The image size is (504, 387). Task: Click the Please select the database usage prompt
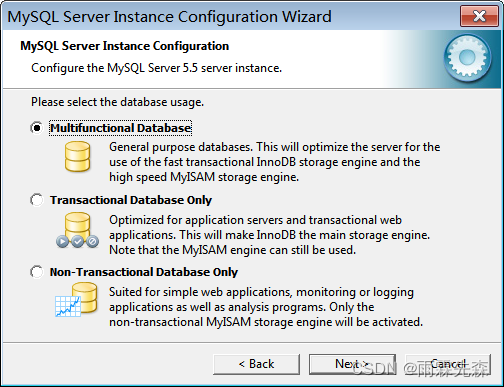[x=117, y=102]
